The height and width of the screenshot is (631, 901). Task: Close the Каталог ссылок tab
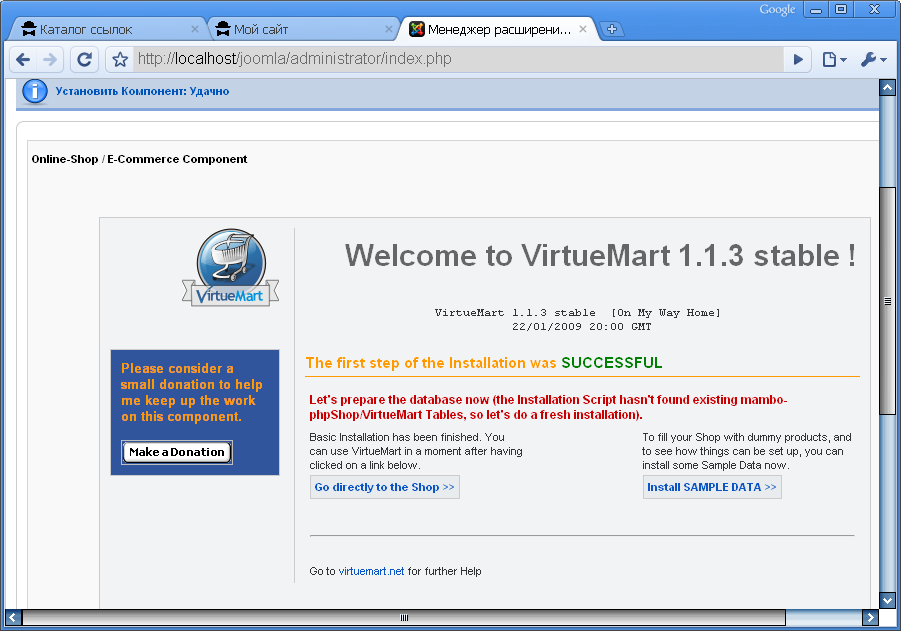tap(195, 29)
